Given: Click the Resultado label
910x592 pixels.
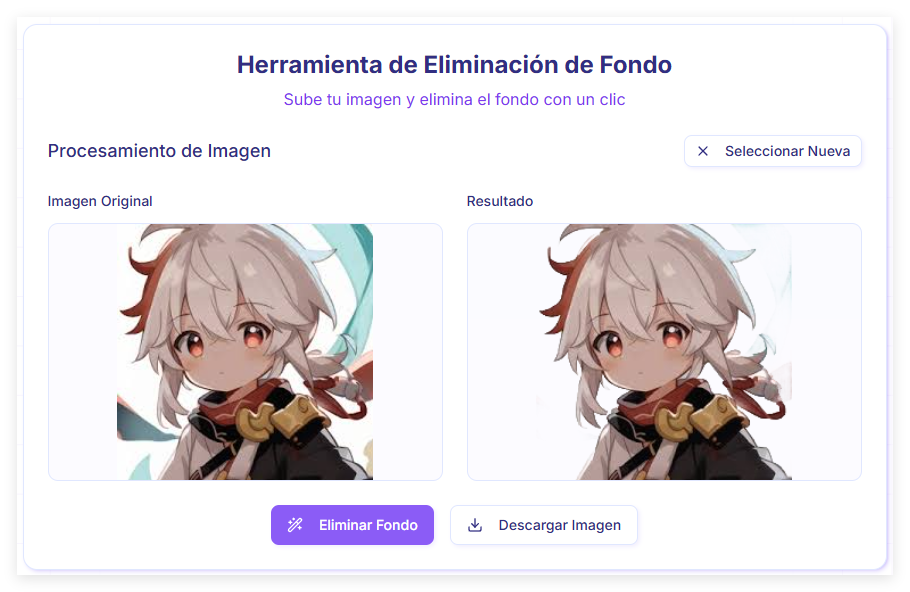Looking at the screenshot, I should point(500,201).
